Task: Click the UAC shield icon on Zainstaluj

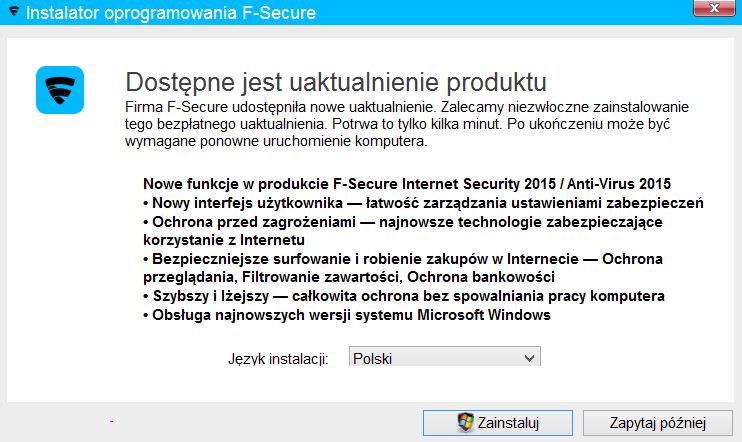Action: [x=465, y=422]
